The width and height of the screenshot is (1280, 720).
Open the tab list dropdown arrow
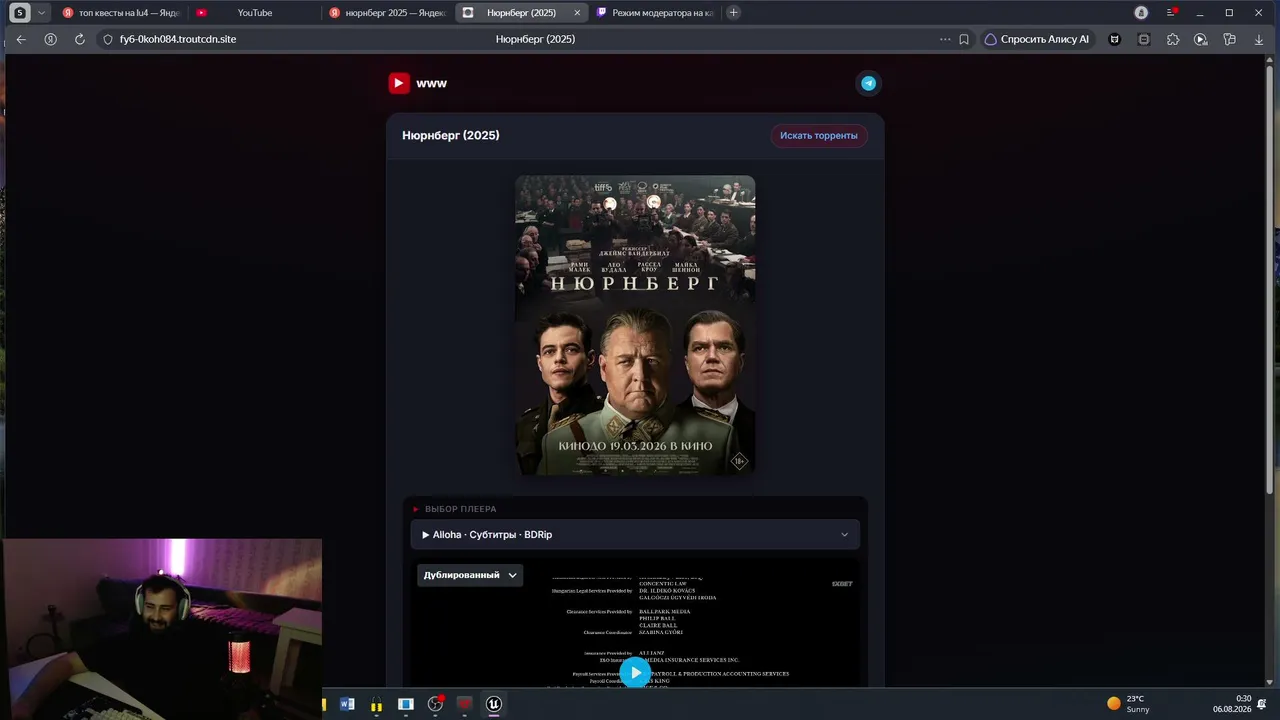42,13
